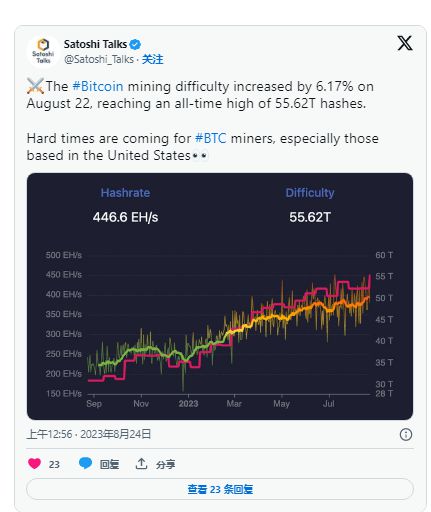Open the tweet info circle icon
Image resolution: width=431 pixels, height=512 pixels.
(406, 434)
